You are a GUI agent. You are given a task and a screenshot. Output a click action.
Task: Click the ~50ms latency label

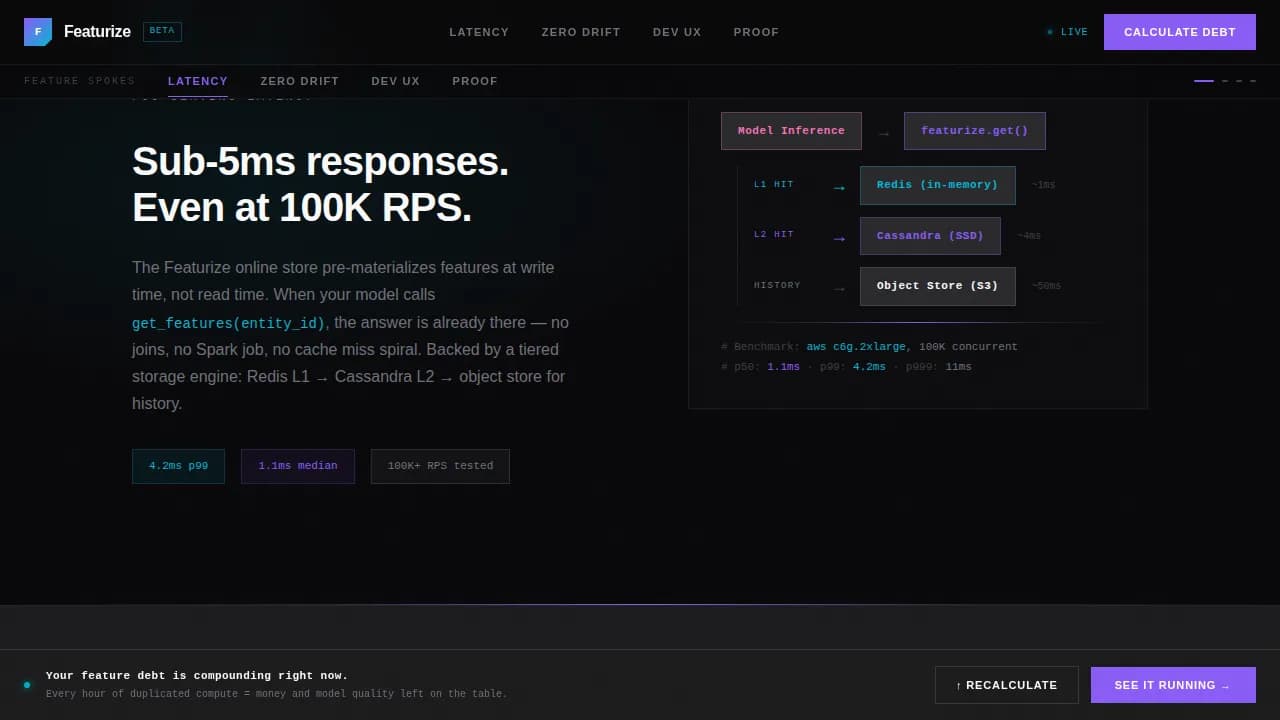[x=1047, y=286]
